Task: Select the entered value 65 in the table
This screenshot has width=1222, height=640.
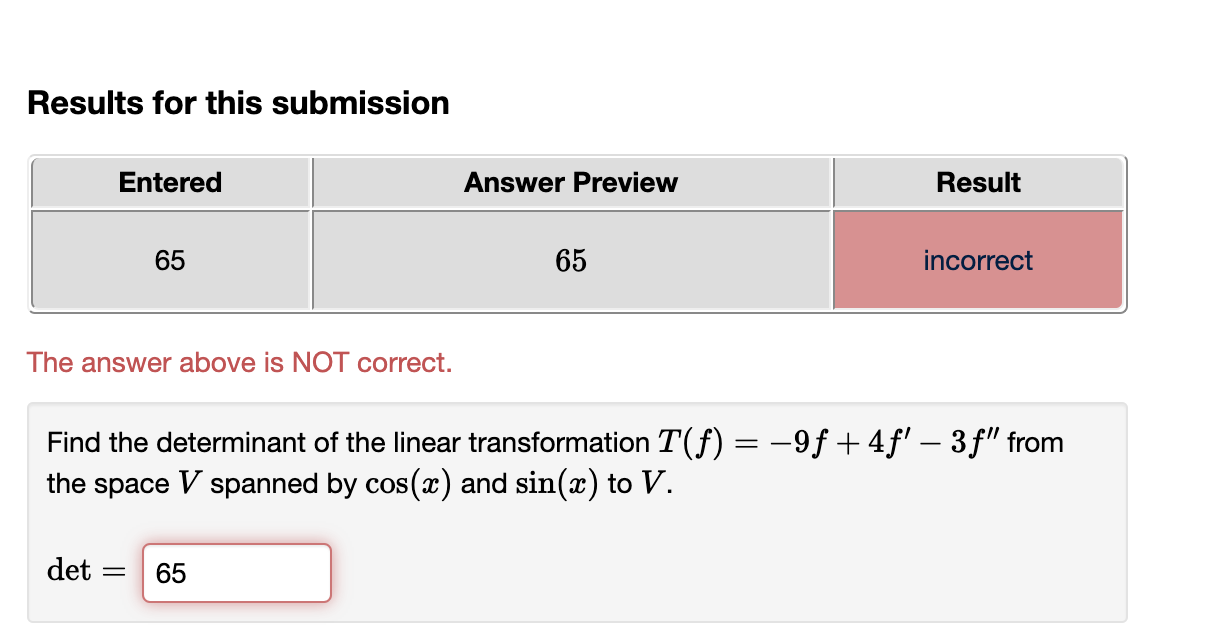Action: (x=170, y=260)
